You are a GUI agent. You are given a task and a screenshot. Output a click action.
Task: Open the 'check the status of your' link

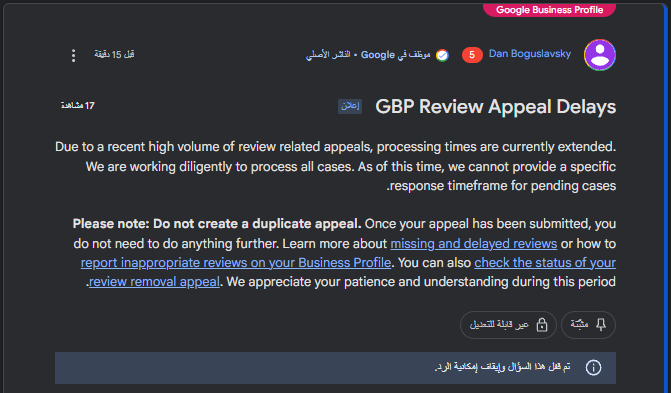545,262
